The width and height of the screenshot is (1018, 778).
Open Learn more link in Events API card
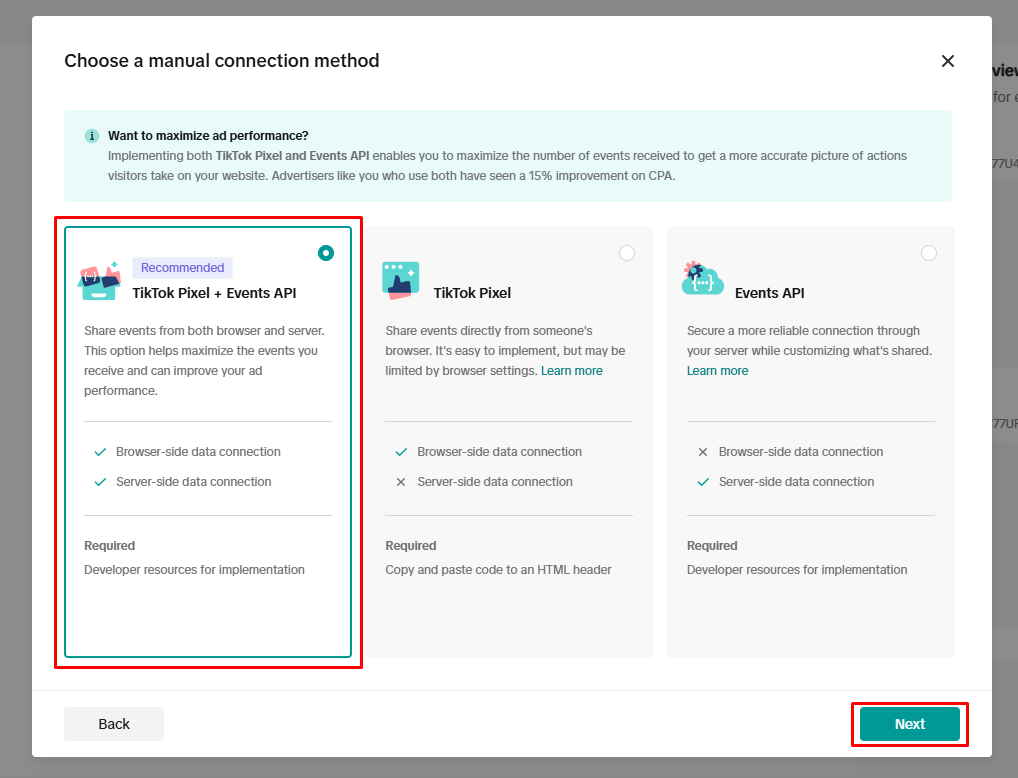717,371
